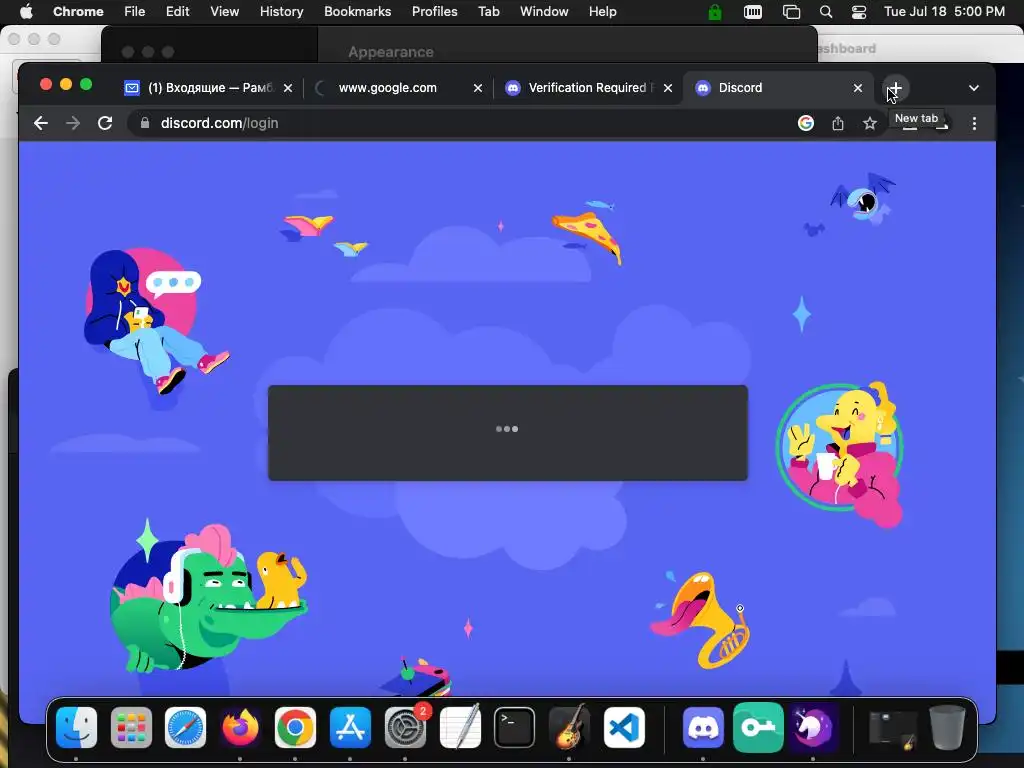This screenshot has height=768, width=1024.
Task: Open TextEdit from the Dock
Action: pyautogui.click(x=460, y=727)
